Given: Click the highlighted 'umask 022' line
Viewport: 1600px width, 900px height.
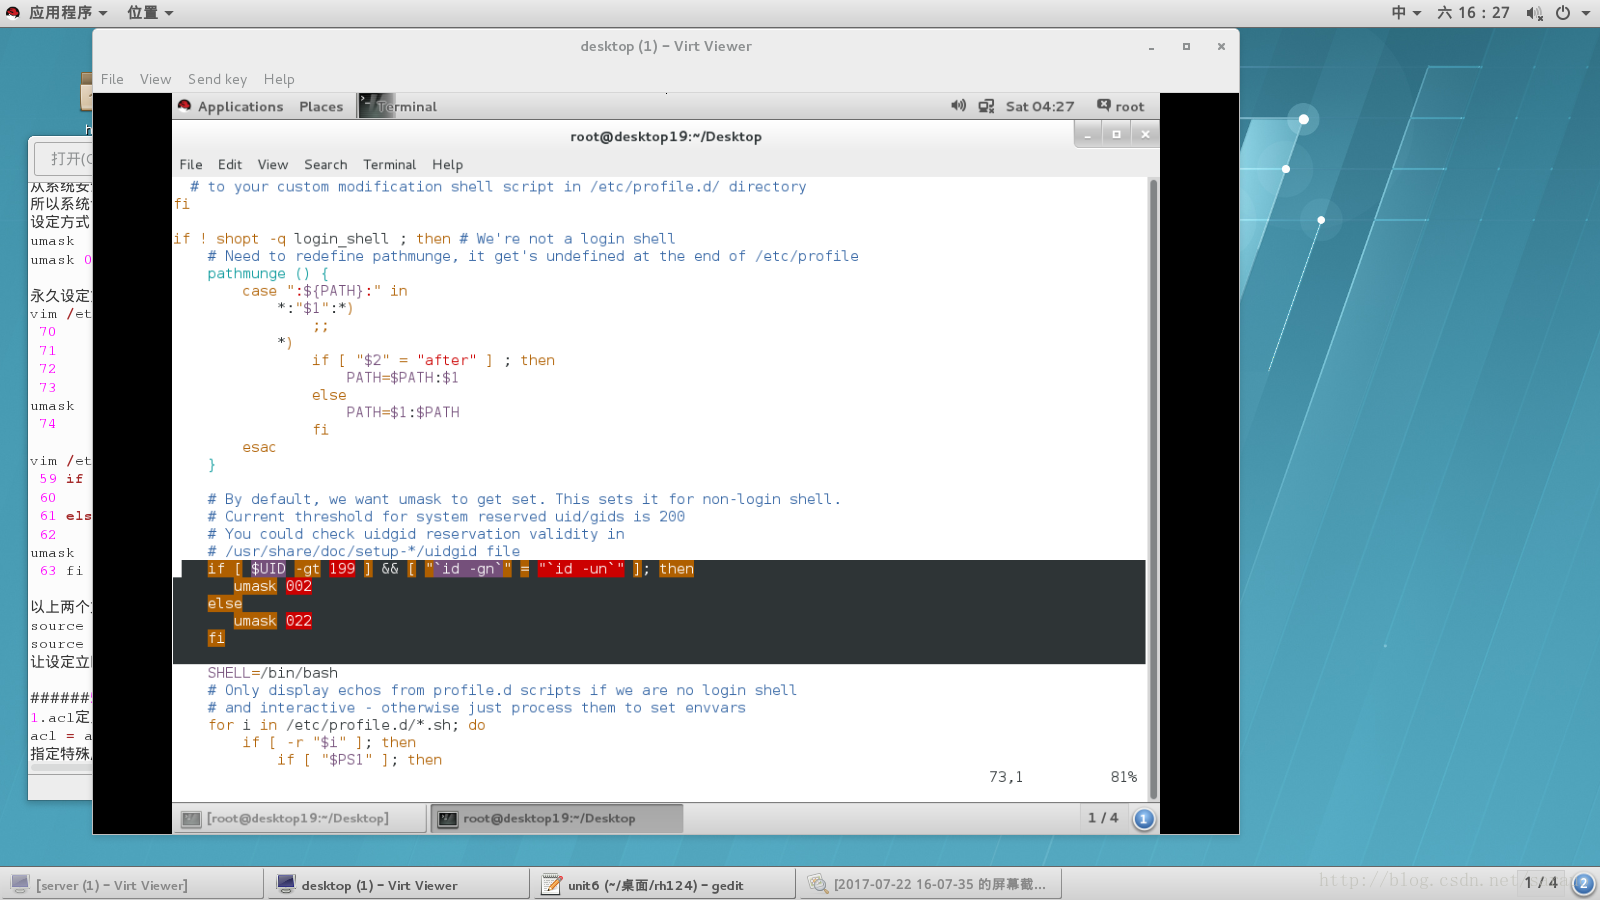Looking at the screenshot, I should pos(272,621).
